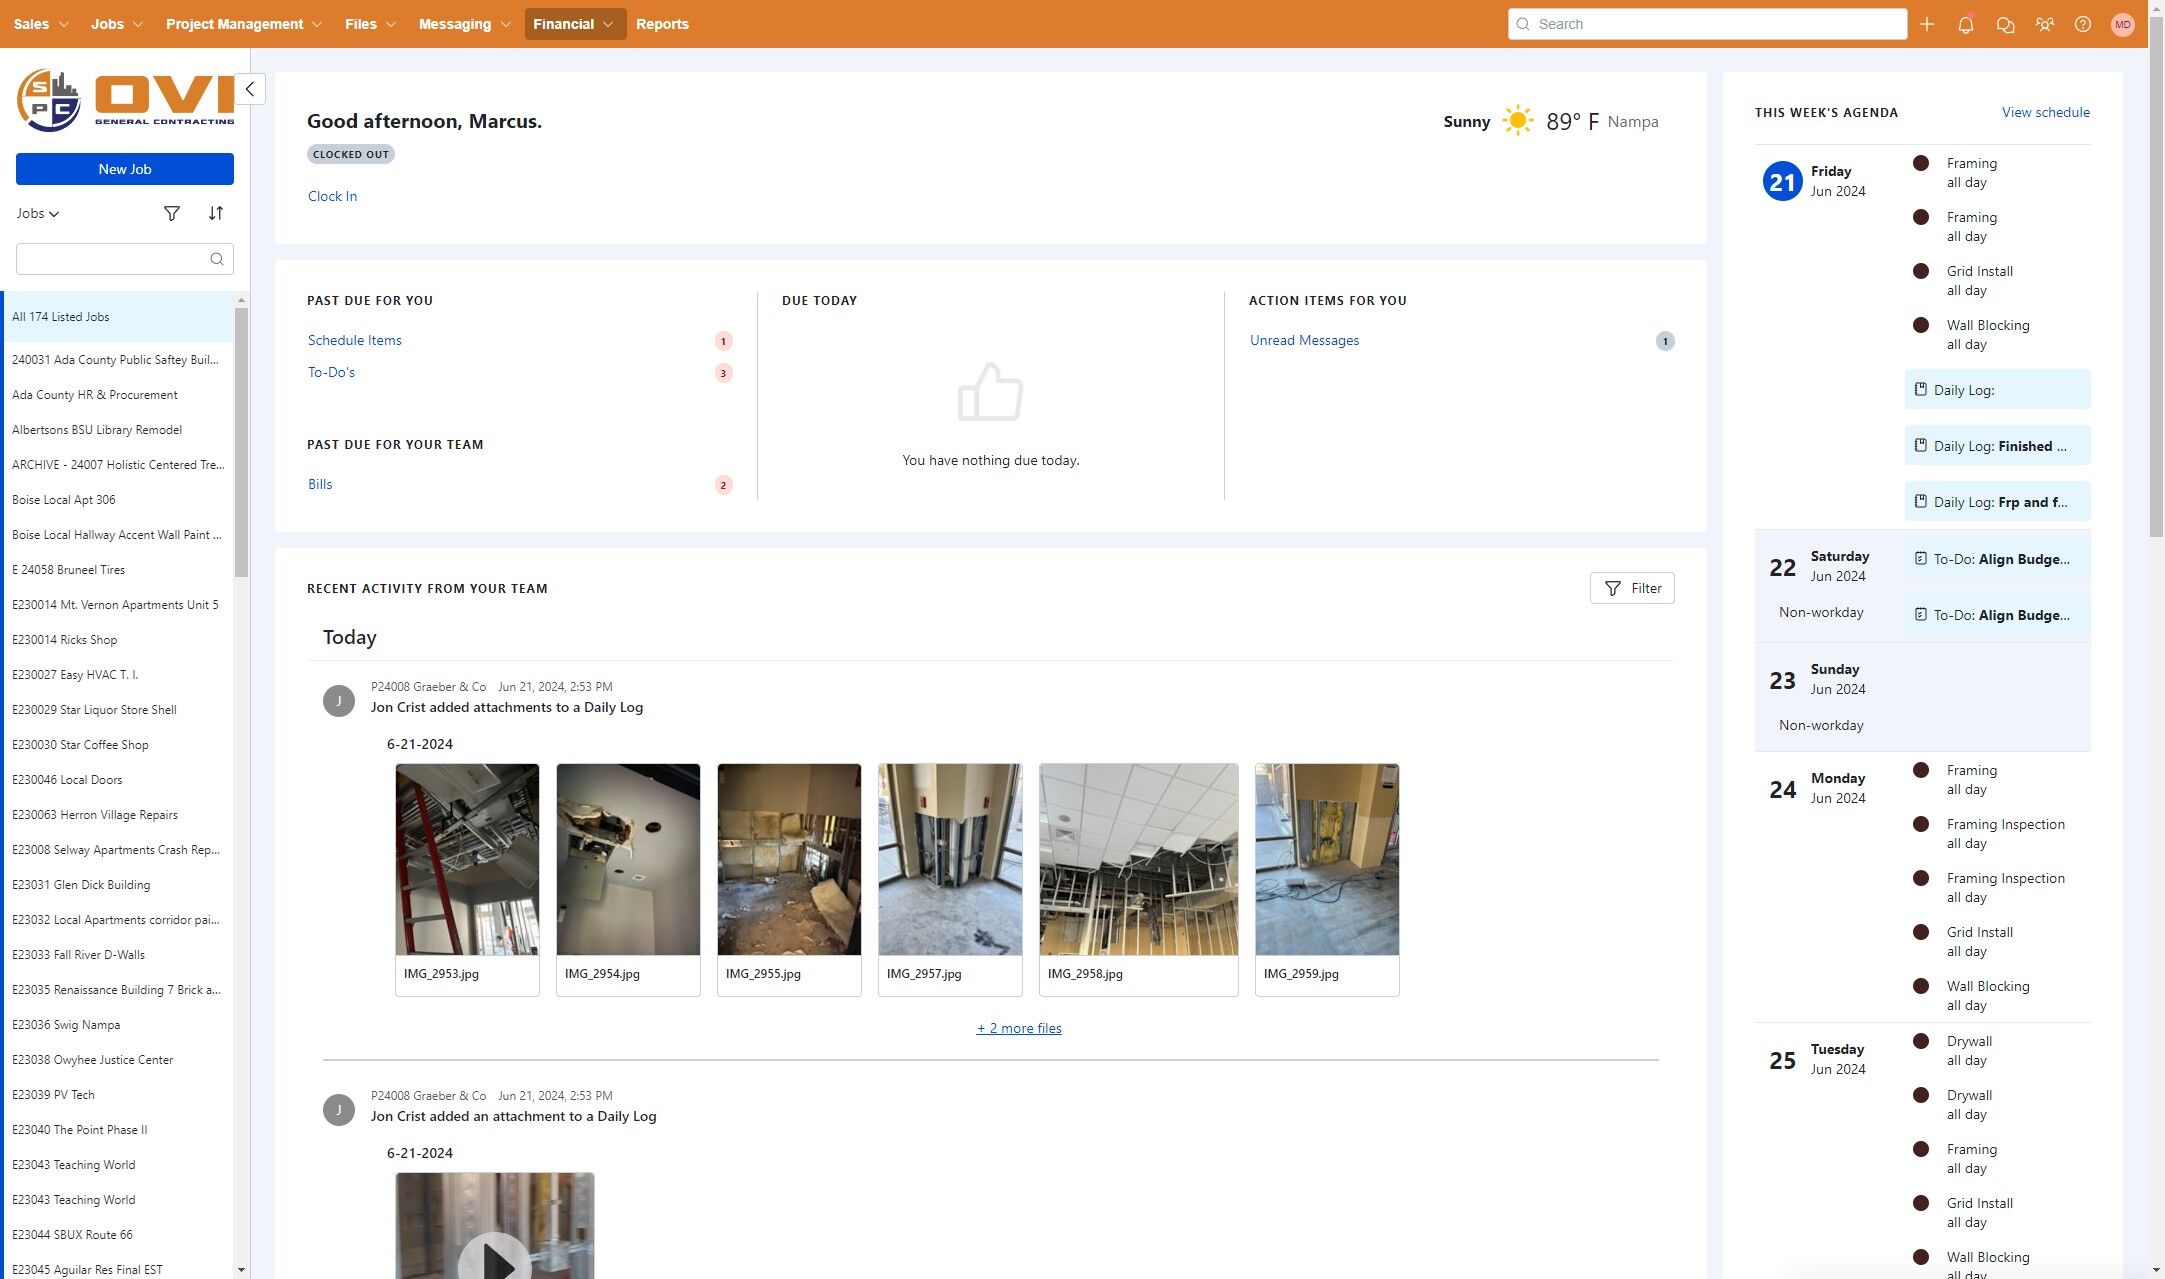Click the notifications bell icon
This screenshot has width=2165, height=1279.
1965,24
